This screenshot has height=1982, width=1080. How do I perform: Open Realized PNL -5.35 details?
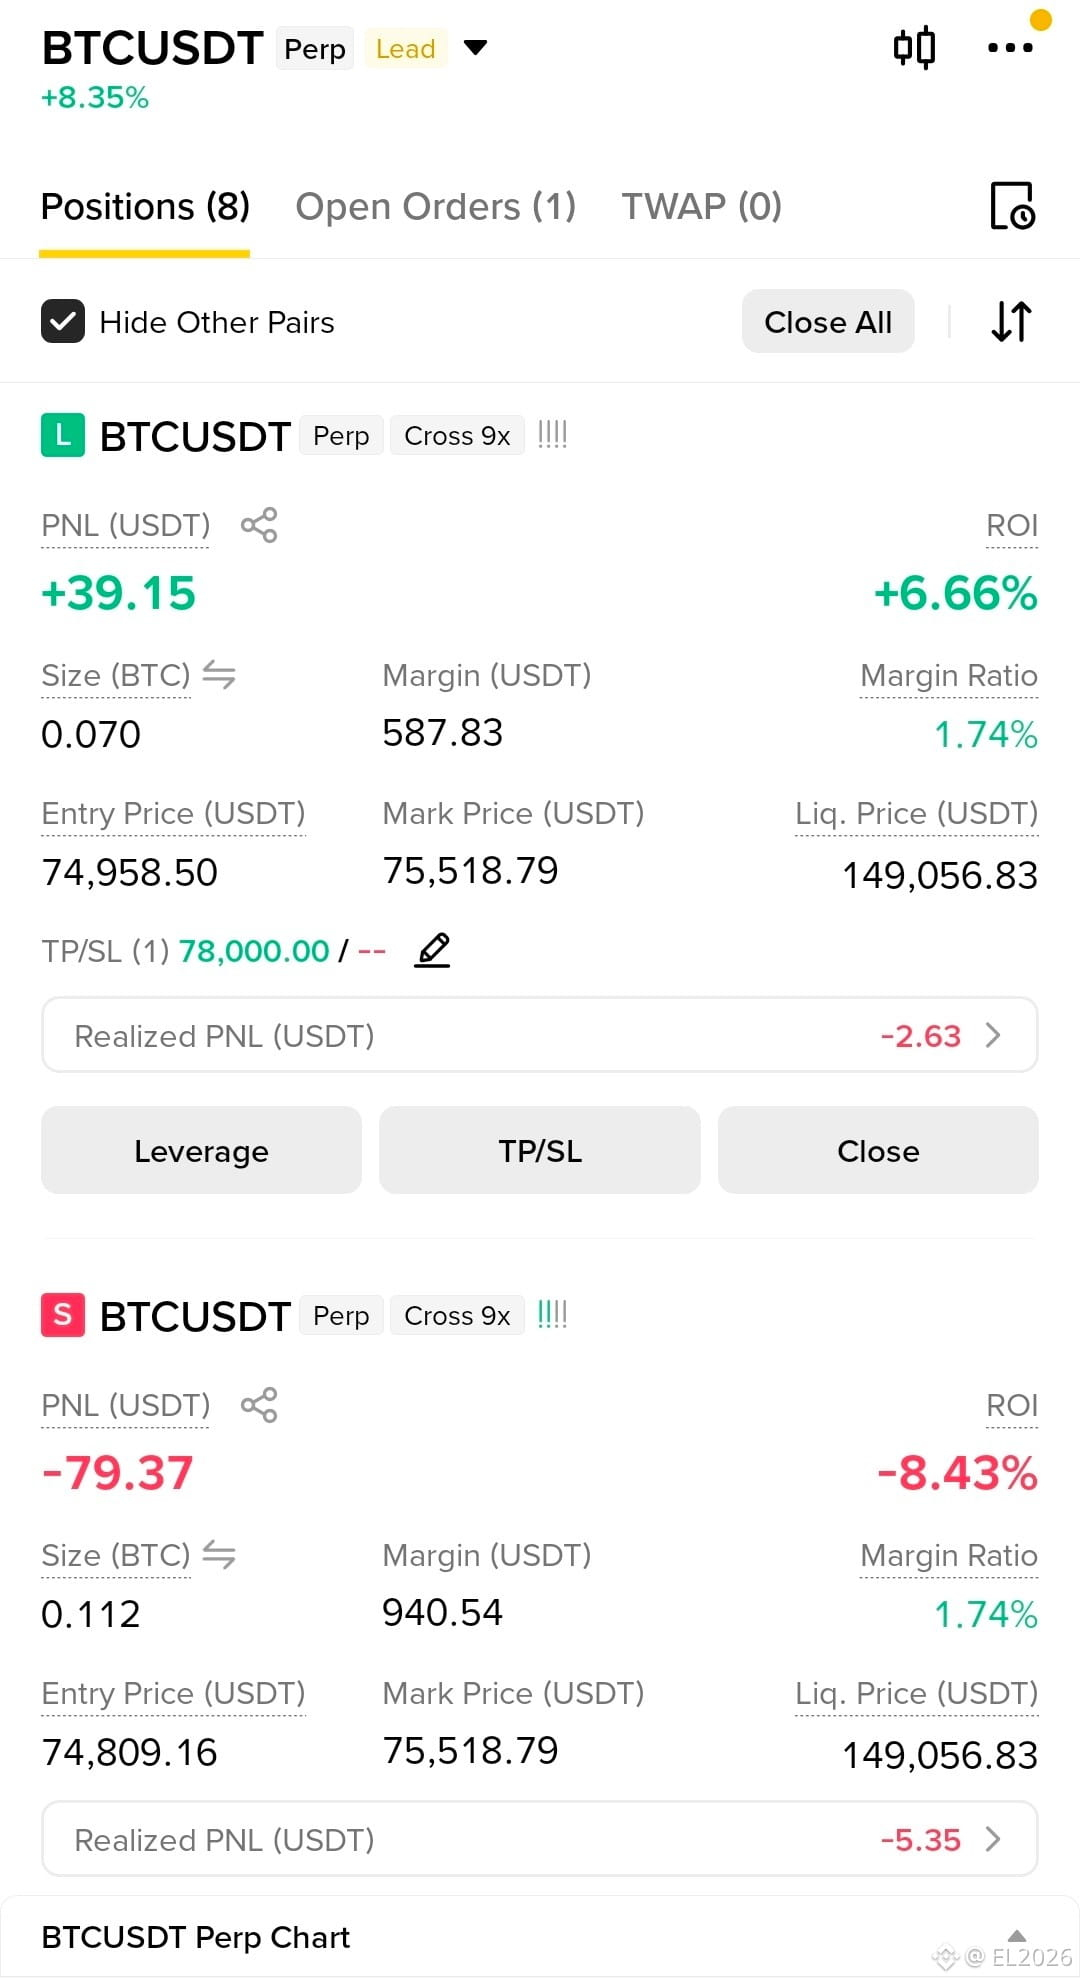pyautogui.click(x=540, y=1839)
